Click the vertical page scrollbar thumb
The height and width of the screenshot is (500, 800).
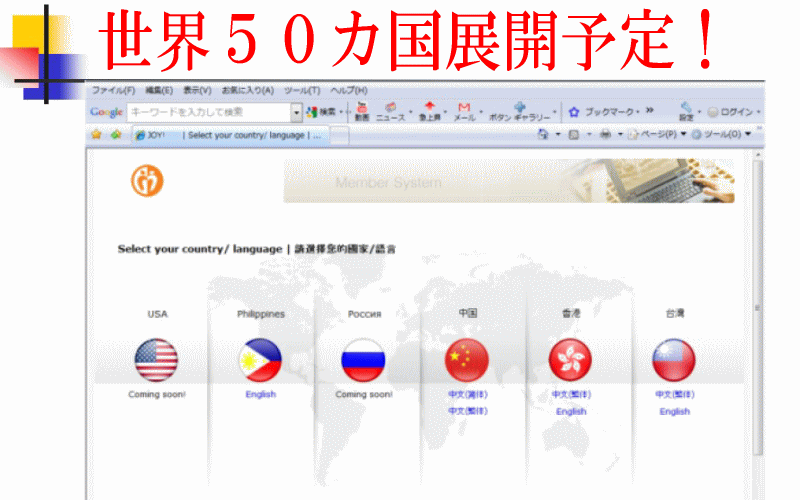pyautogui.click(x=758, y=308)
